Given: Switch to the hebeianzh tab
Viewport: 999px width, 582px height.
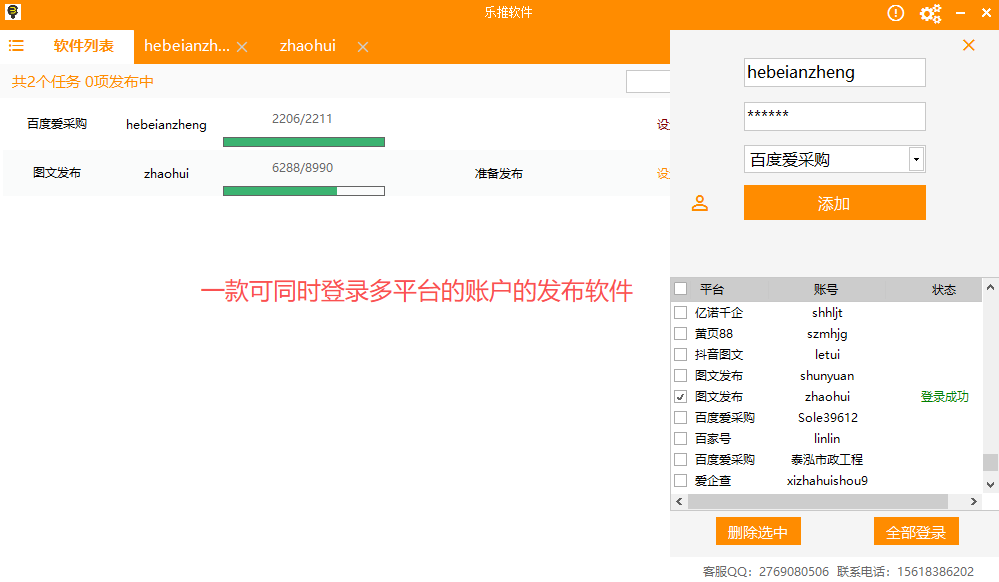Looking at the screenshot, I should tap(187, 46).
